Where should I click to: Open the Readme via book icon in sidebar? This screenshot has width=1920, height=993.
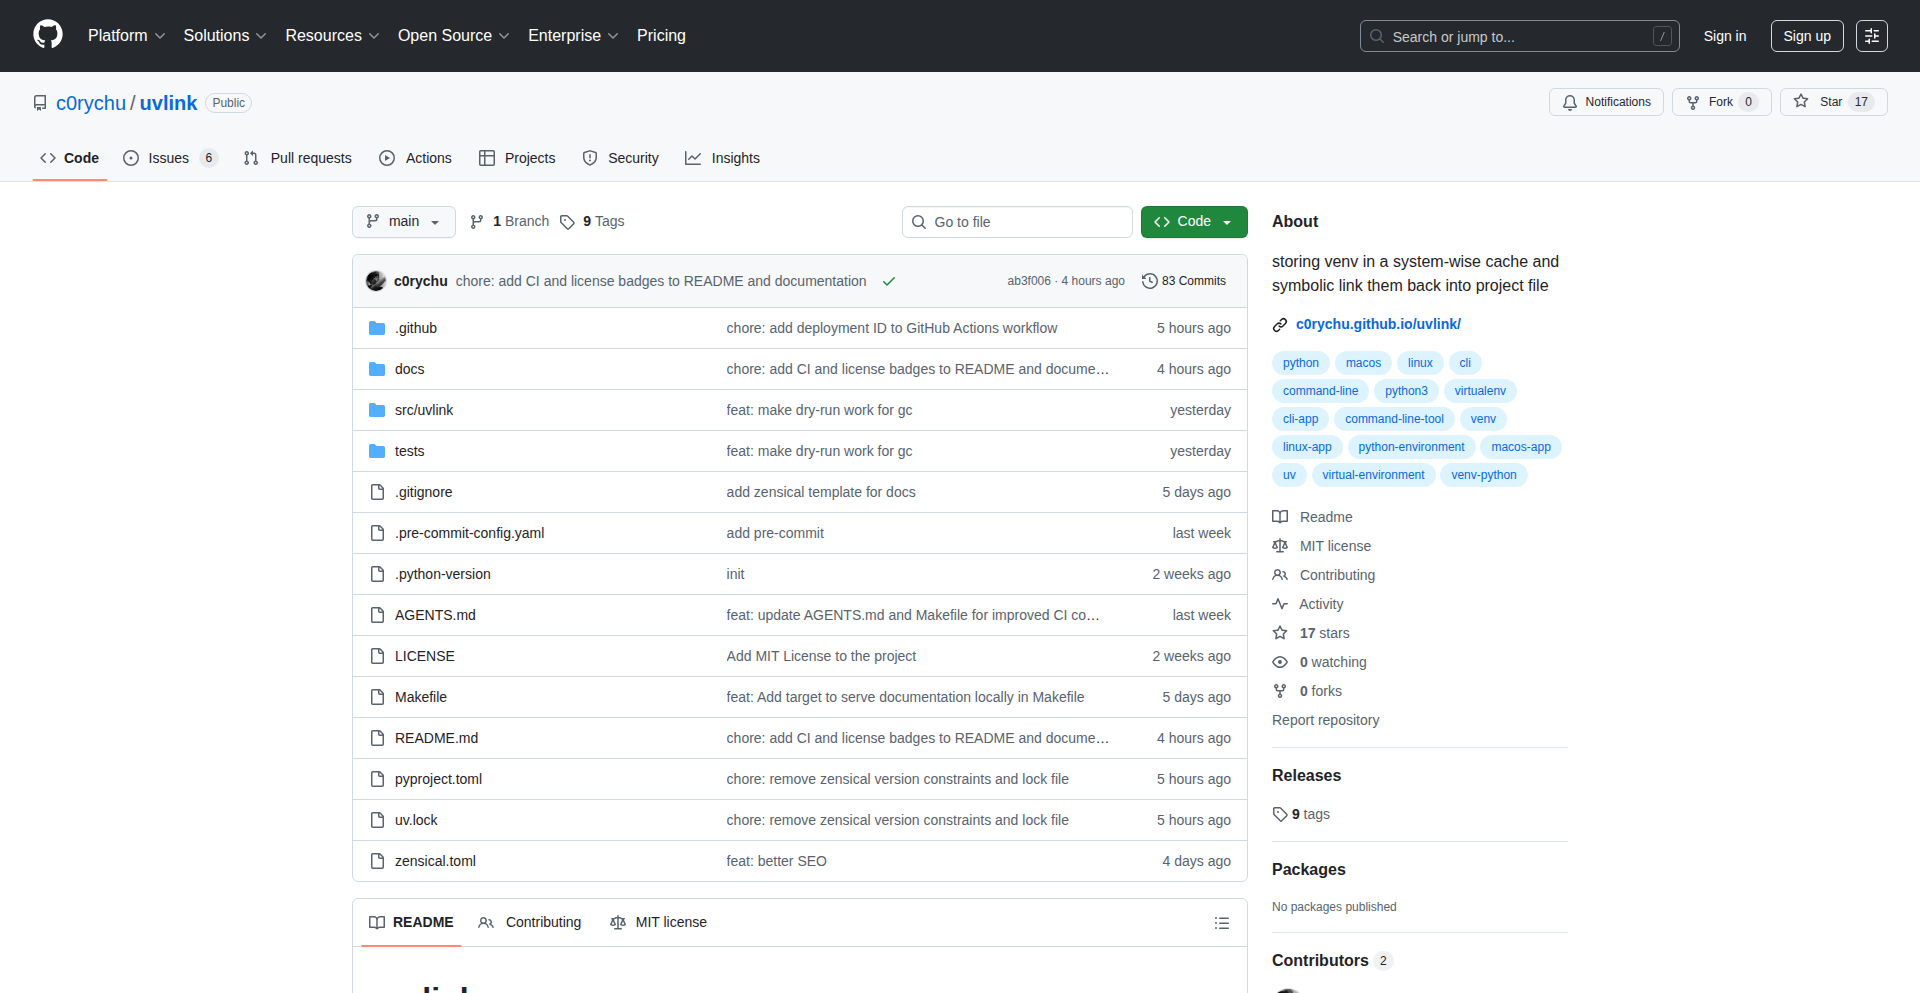click(1280, 517)
